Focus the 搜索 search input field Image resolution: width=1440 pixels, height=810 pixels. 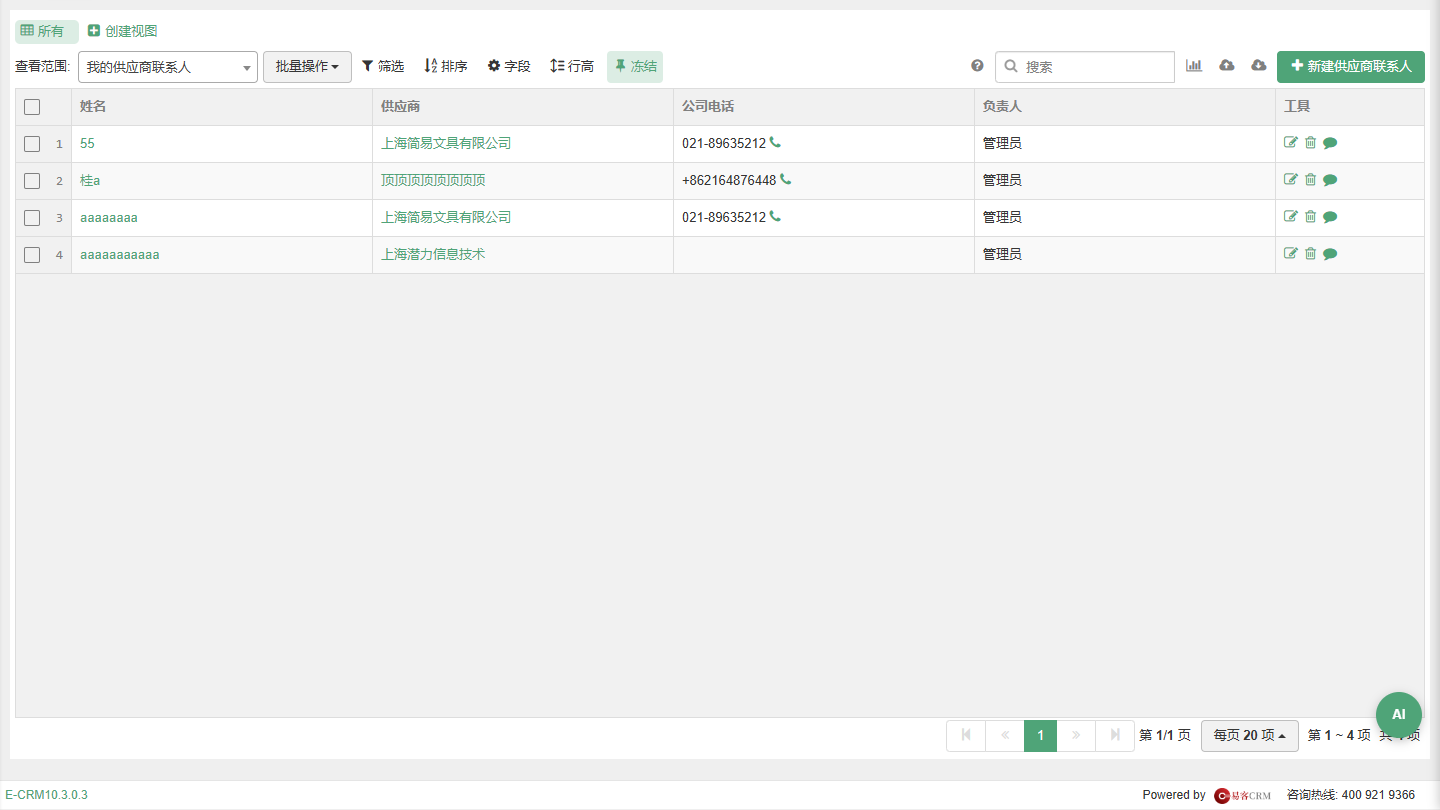(x=1085, y=67)
